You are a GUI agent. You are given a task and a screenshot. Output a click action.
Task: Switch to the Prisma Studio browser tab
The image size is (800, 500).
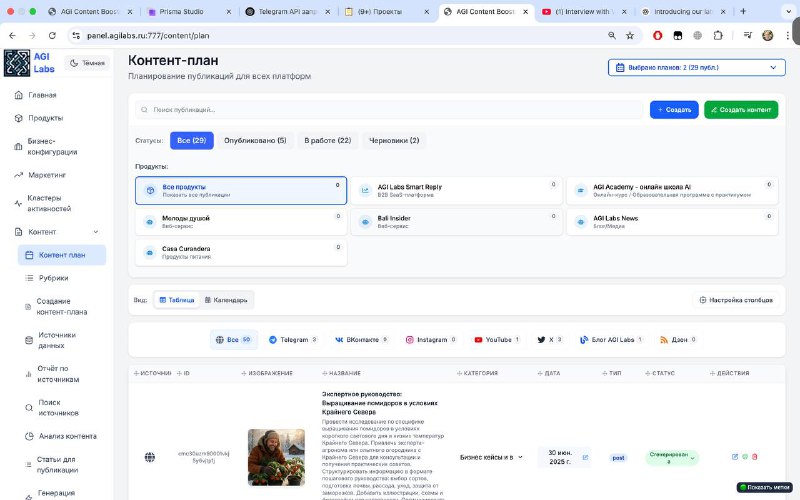189,11
